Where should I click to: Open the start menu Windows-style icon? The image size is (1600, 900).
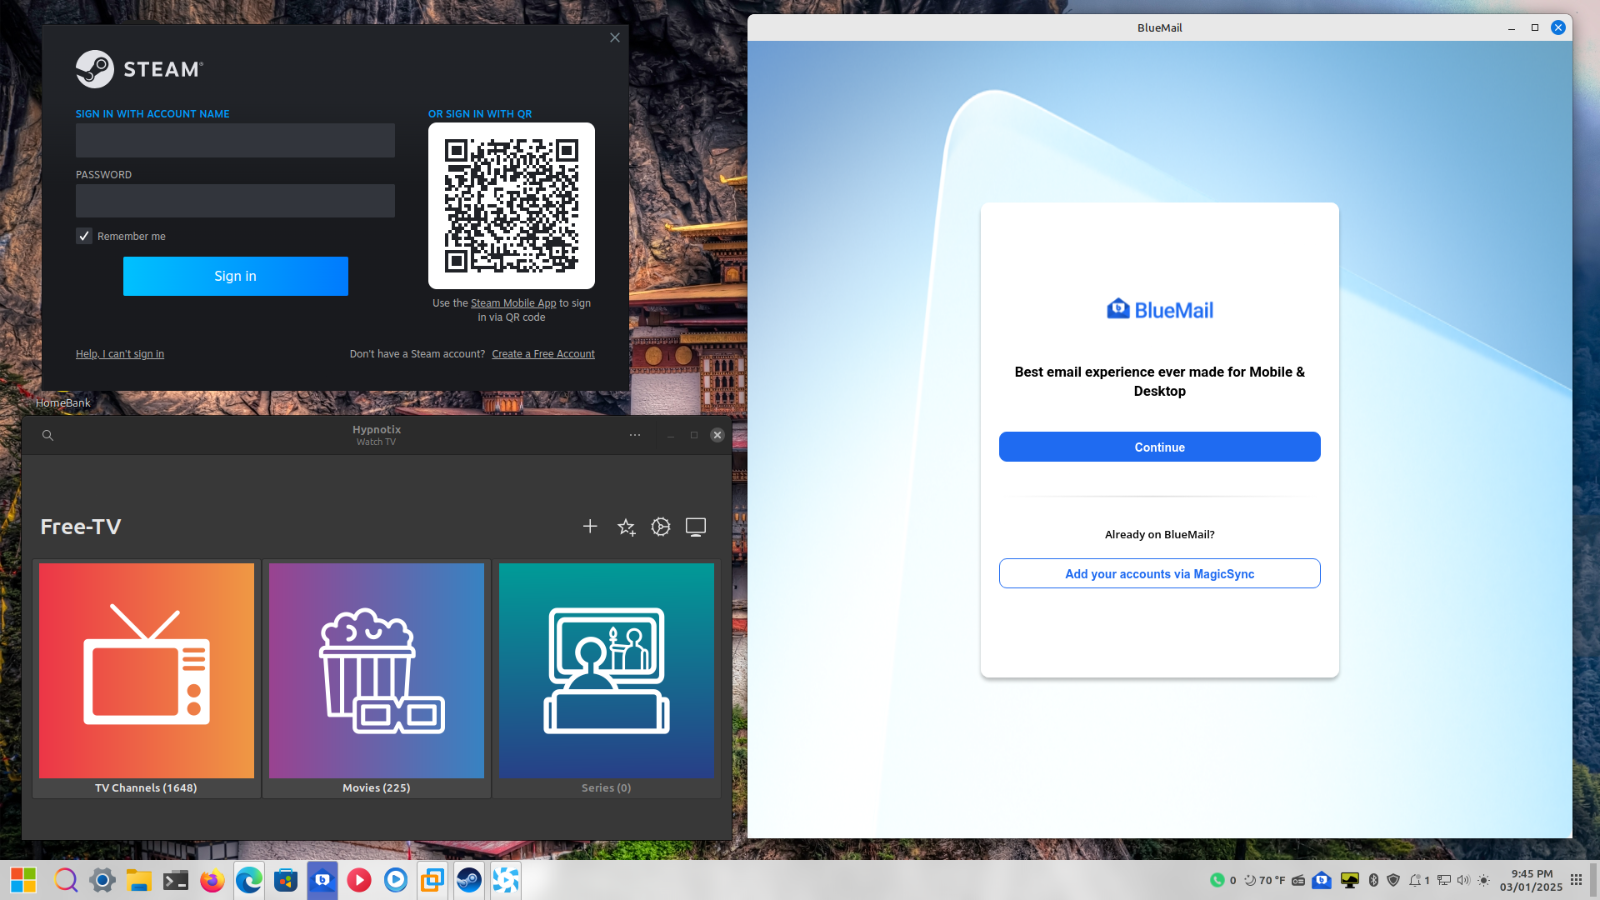coord(23,880)
